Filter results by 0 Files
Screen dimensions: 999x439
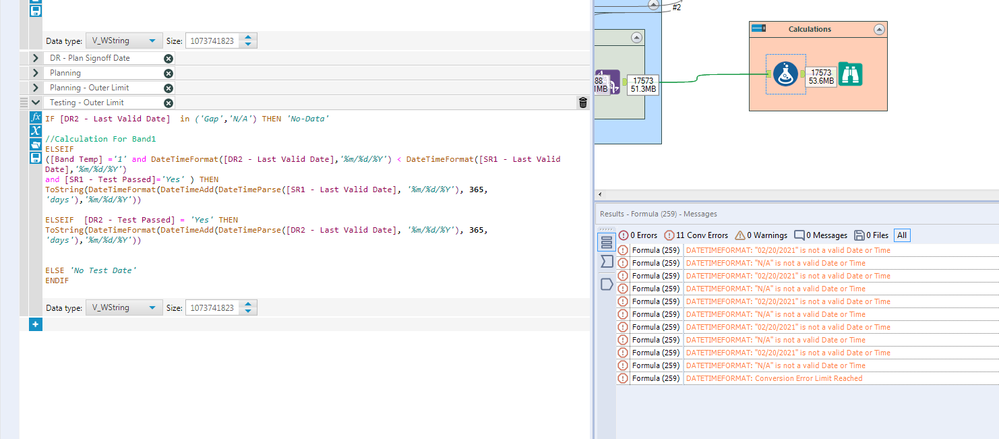click(x=872, y=235)
